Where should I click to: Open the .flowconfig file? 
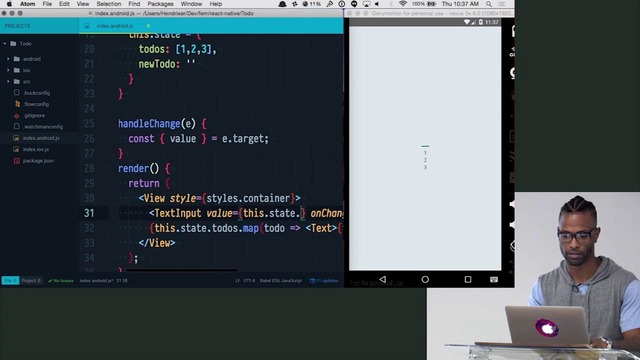(x=36, y=104)
